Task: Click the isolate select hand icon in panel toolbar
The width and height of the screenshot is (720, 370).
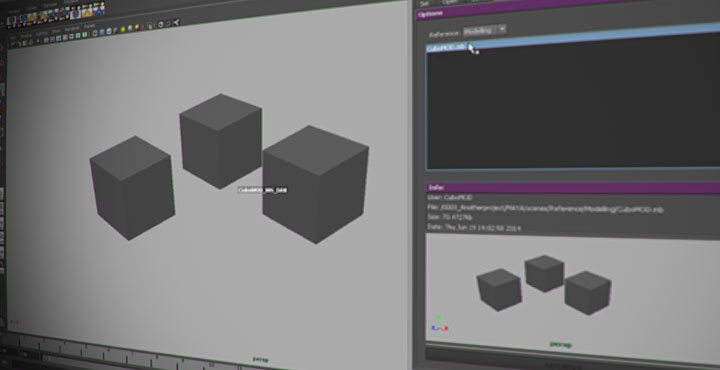Action: (150, 26)
